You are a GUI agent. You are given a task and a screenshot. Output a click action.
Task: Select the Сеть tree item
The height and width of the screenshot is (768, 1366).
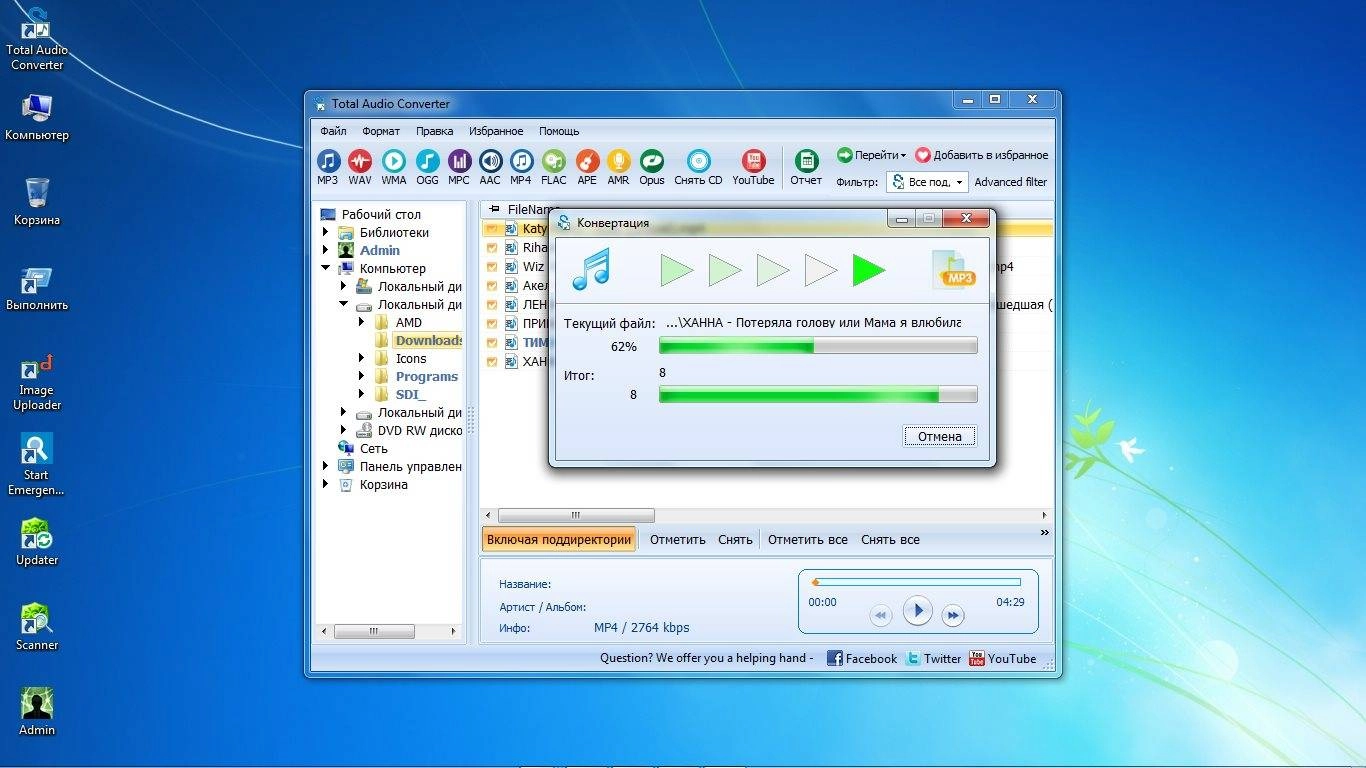[373, 448]
